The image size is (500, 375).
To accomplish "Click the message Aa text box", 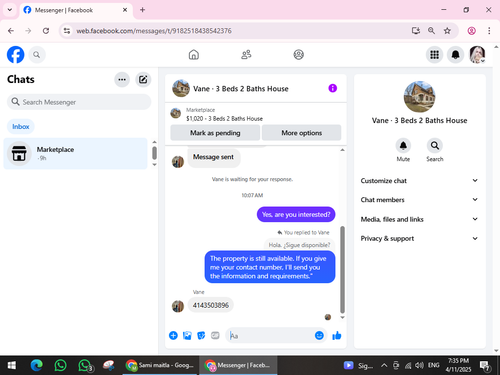I will click(x=271, y=335).
